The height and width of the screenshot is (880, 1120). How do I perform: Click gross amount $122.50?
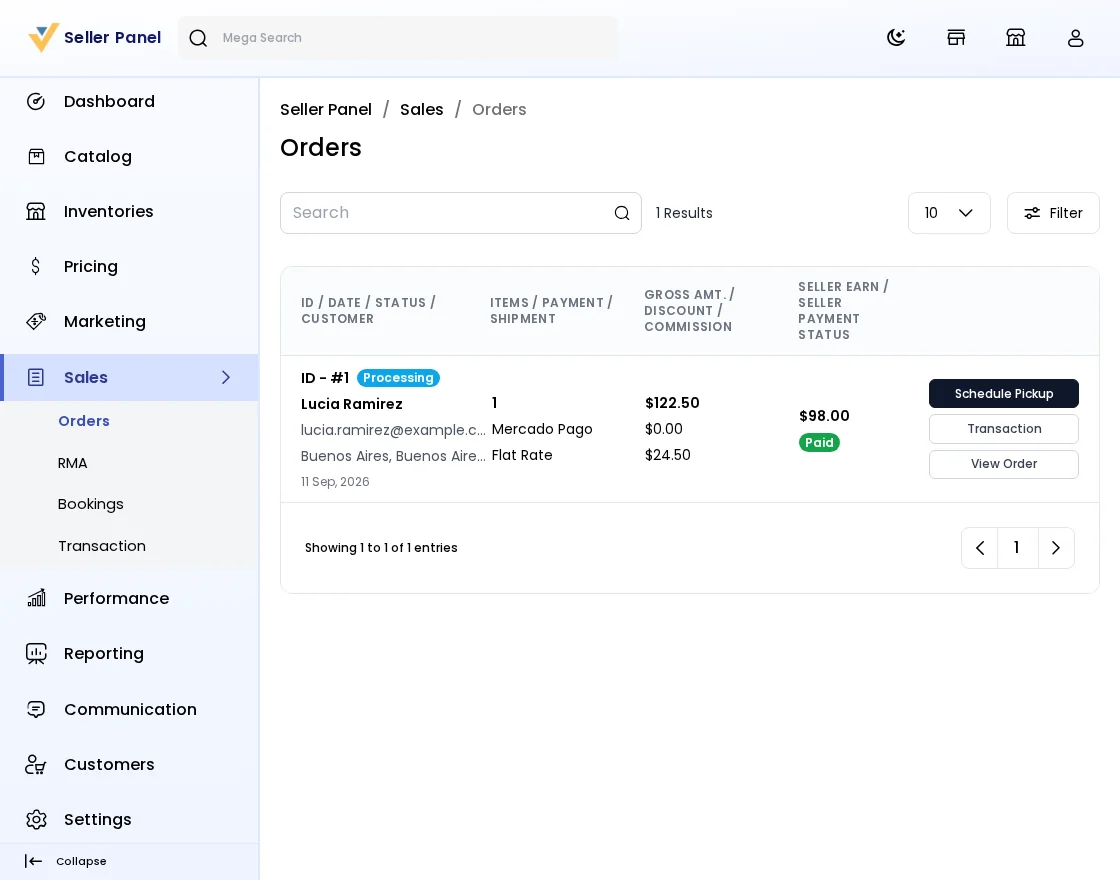[672, 403]
